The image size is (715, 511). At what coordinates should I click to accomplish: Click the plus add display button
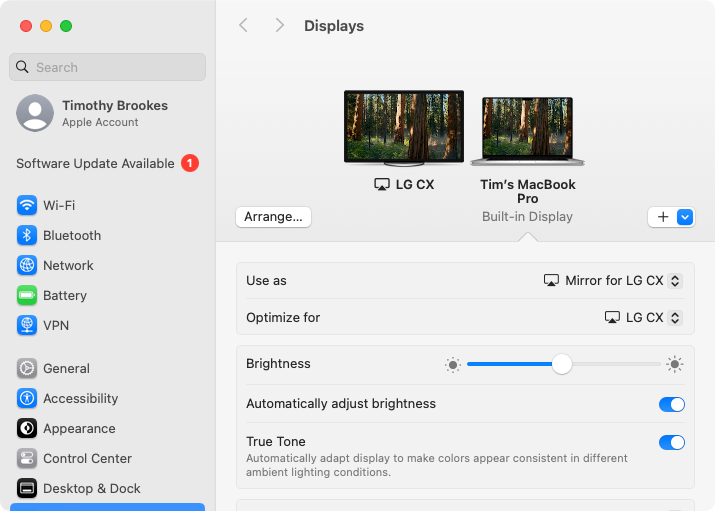[663, 217]
